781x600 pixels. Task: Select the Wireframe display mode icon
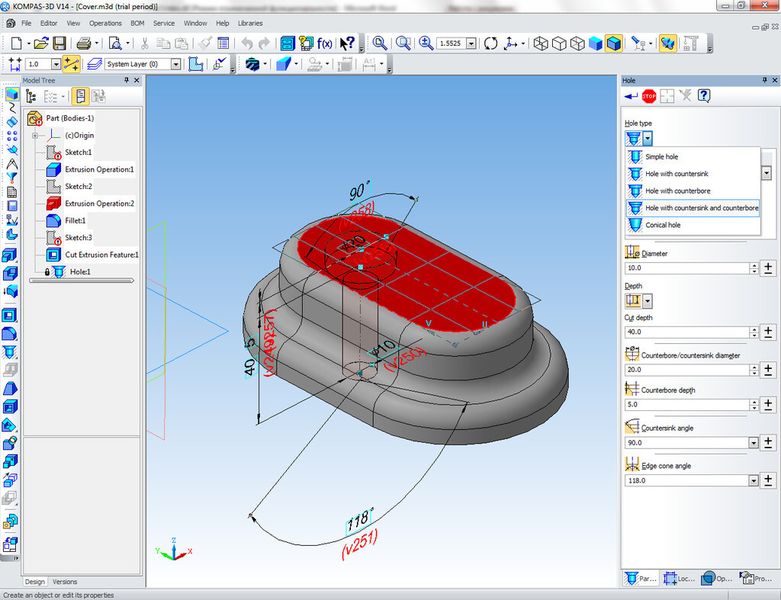pos(541,43)
